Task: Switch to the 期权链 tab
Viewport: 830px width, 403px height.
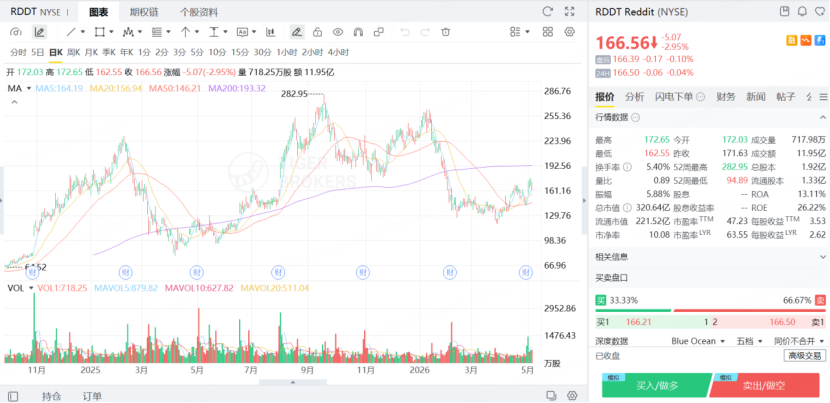Action: 144,12
